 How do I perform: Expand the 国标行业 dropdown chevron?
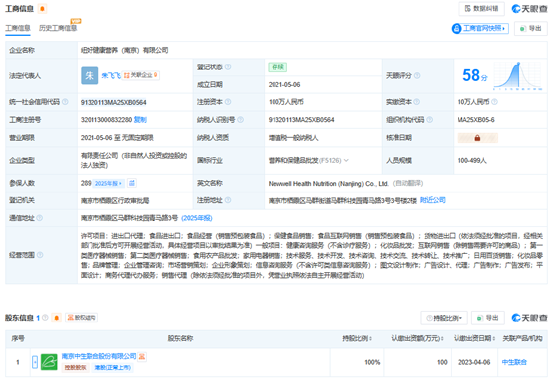click(x=346, y=160)
